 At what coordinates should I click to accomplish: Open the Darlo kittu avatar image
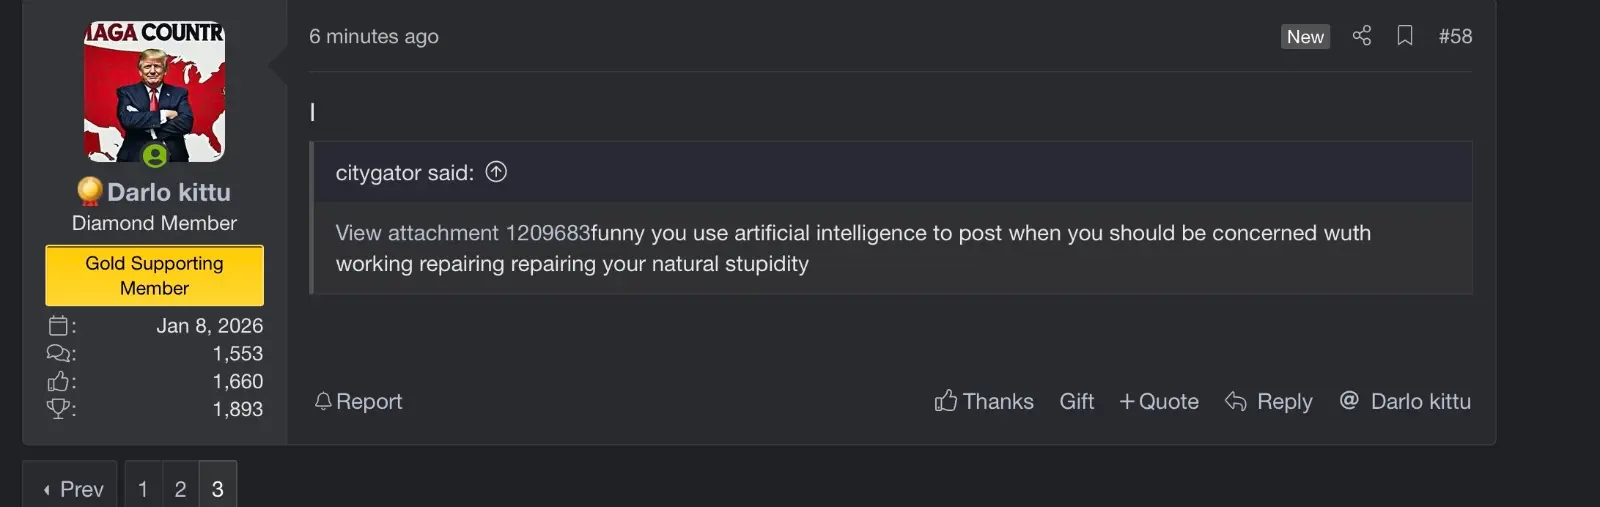[x=154, y=92]
